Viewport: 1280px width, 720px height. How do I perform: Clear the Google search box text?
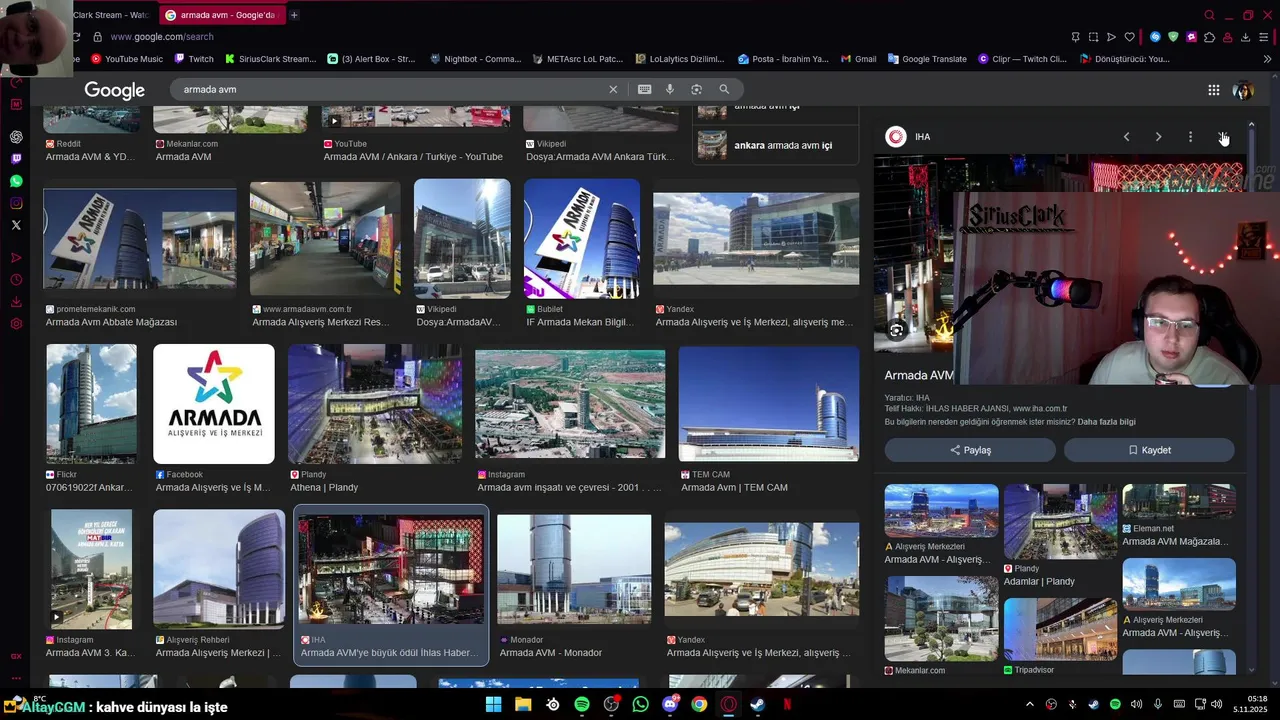click(613, 89)
